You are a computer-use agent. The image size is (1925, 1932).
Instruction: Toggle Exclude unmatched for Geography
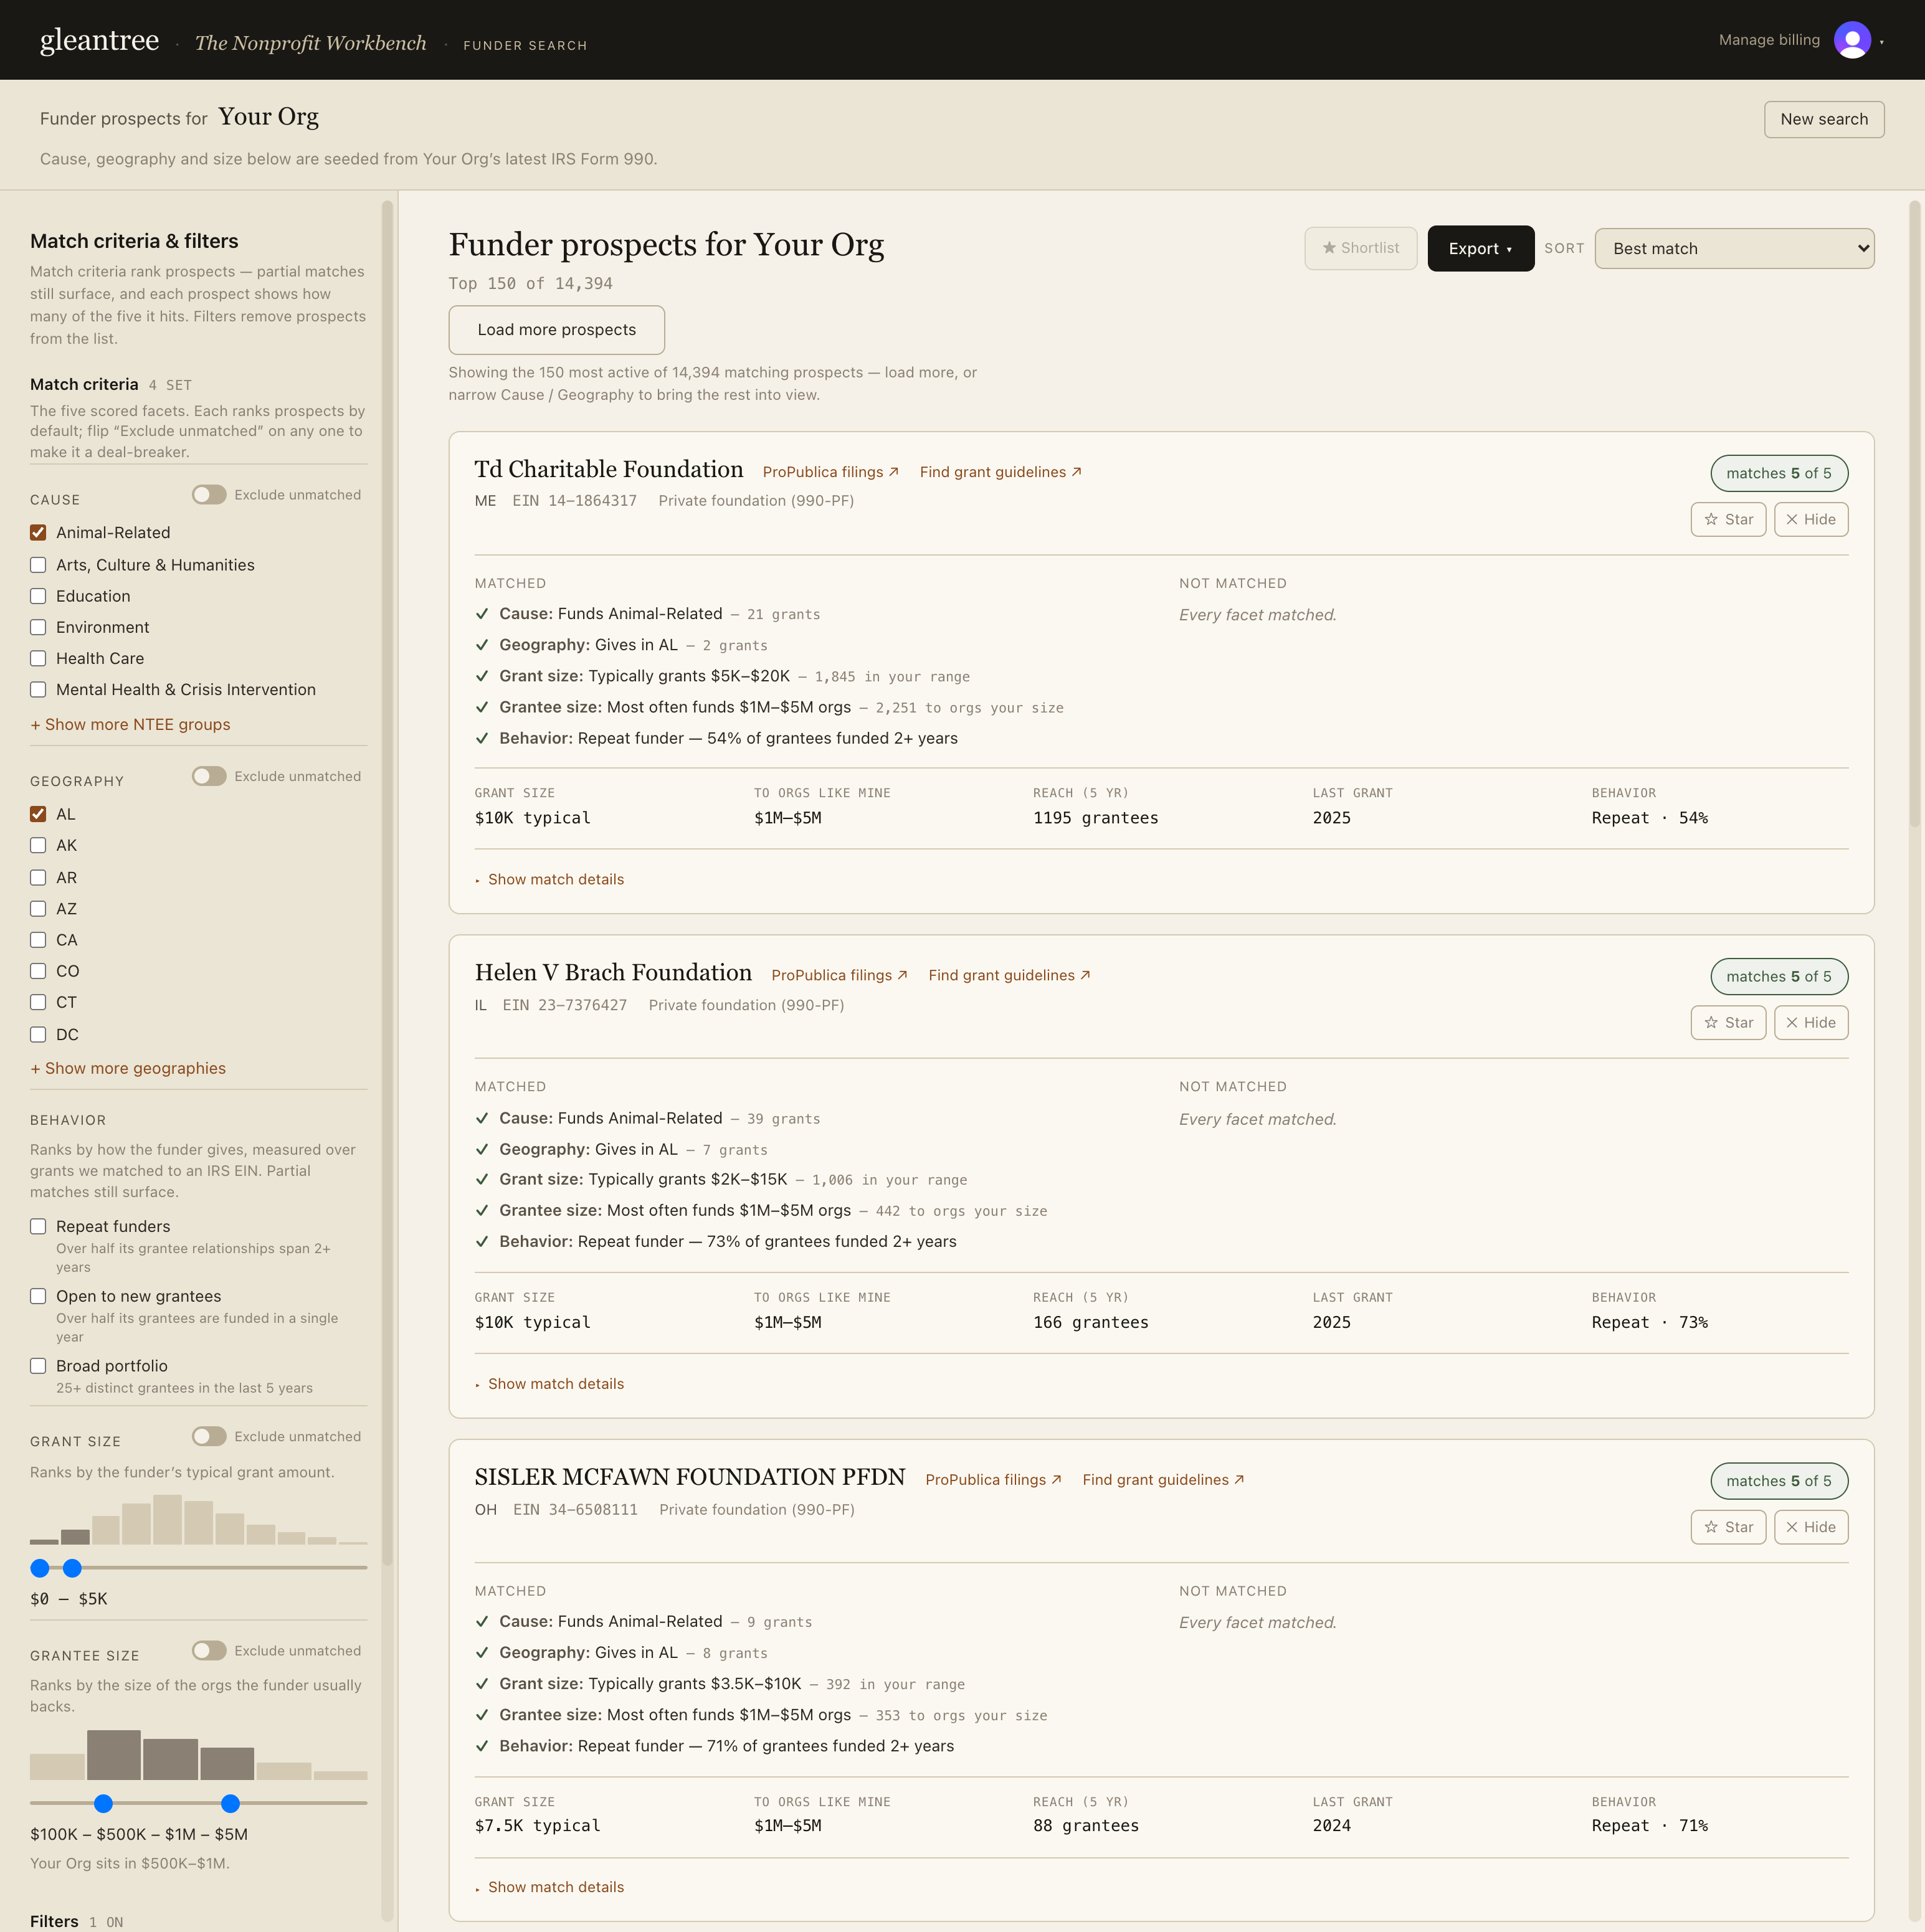(209, 776)
